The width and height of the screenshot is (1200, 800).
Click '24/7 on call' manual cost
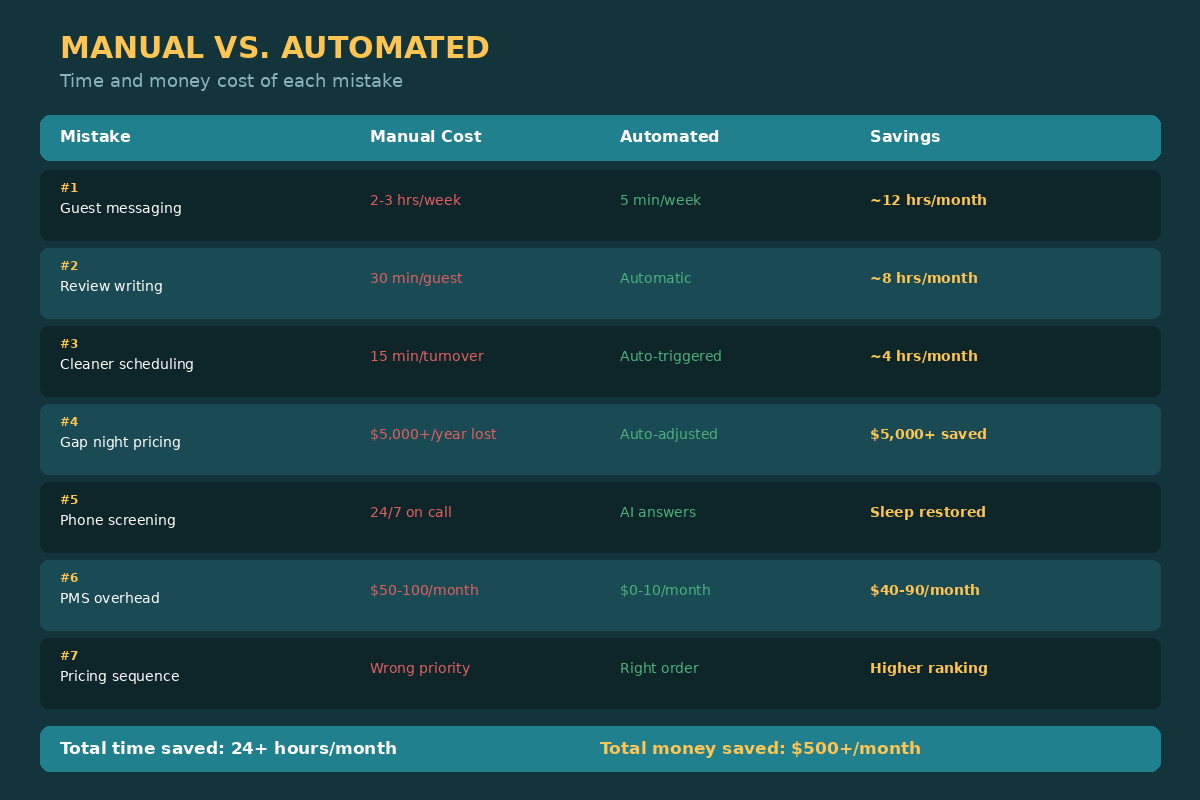pos(411,512)
